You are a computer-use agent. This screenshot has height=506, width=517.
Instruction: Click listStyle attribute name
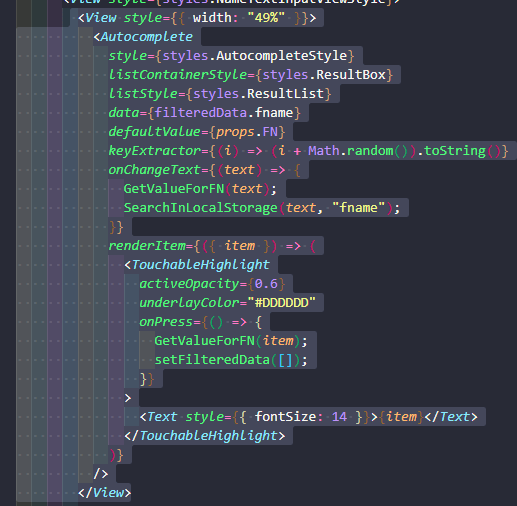click(143, 94)
